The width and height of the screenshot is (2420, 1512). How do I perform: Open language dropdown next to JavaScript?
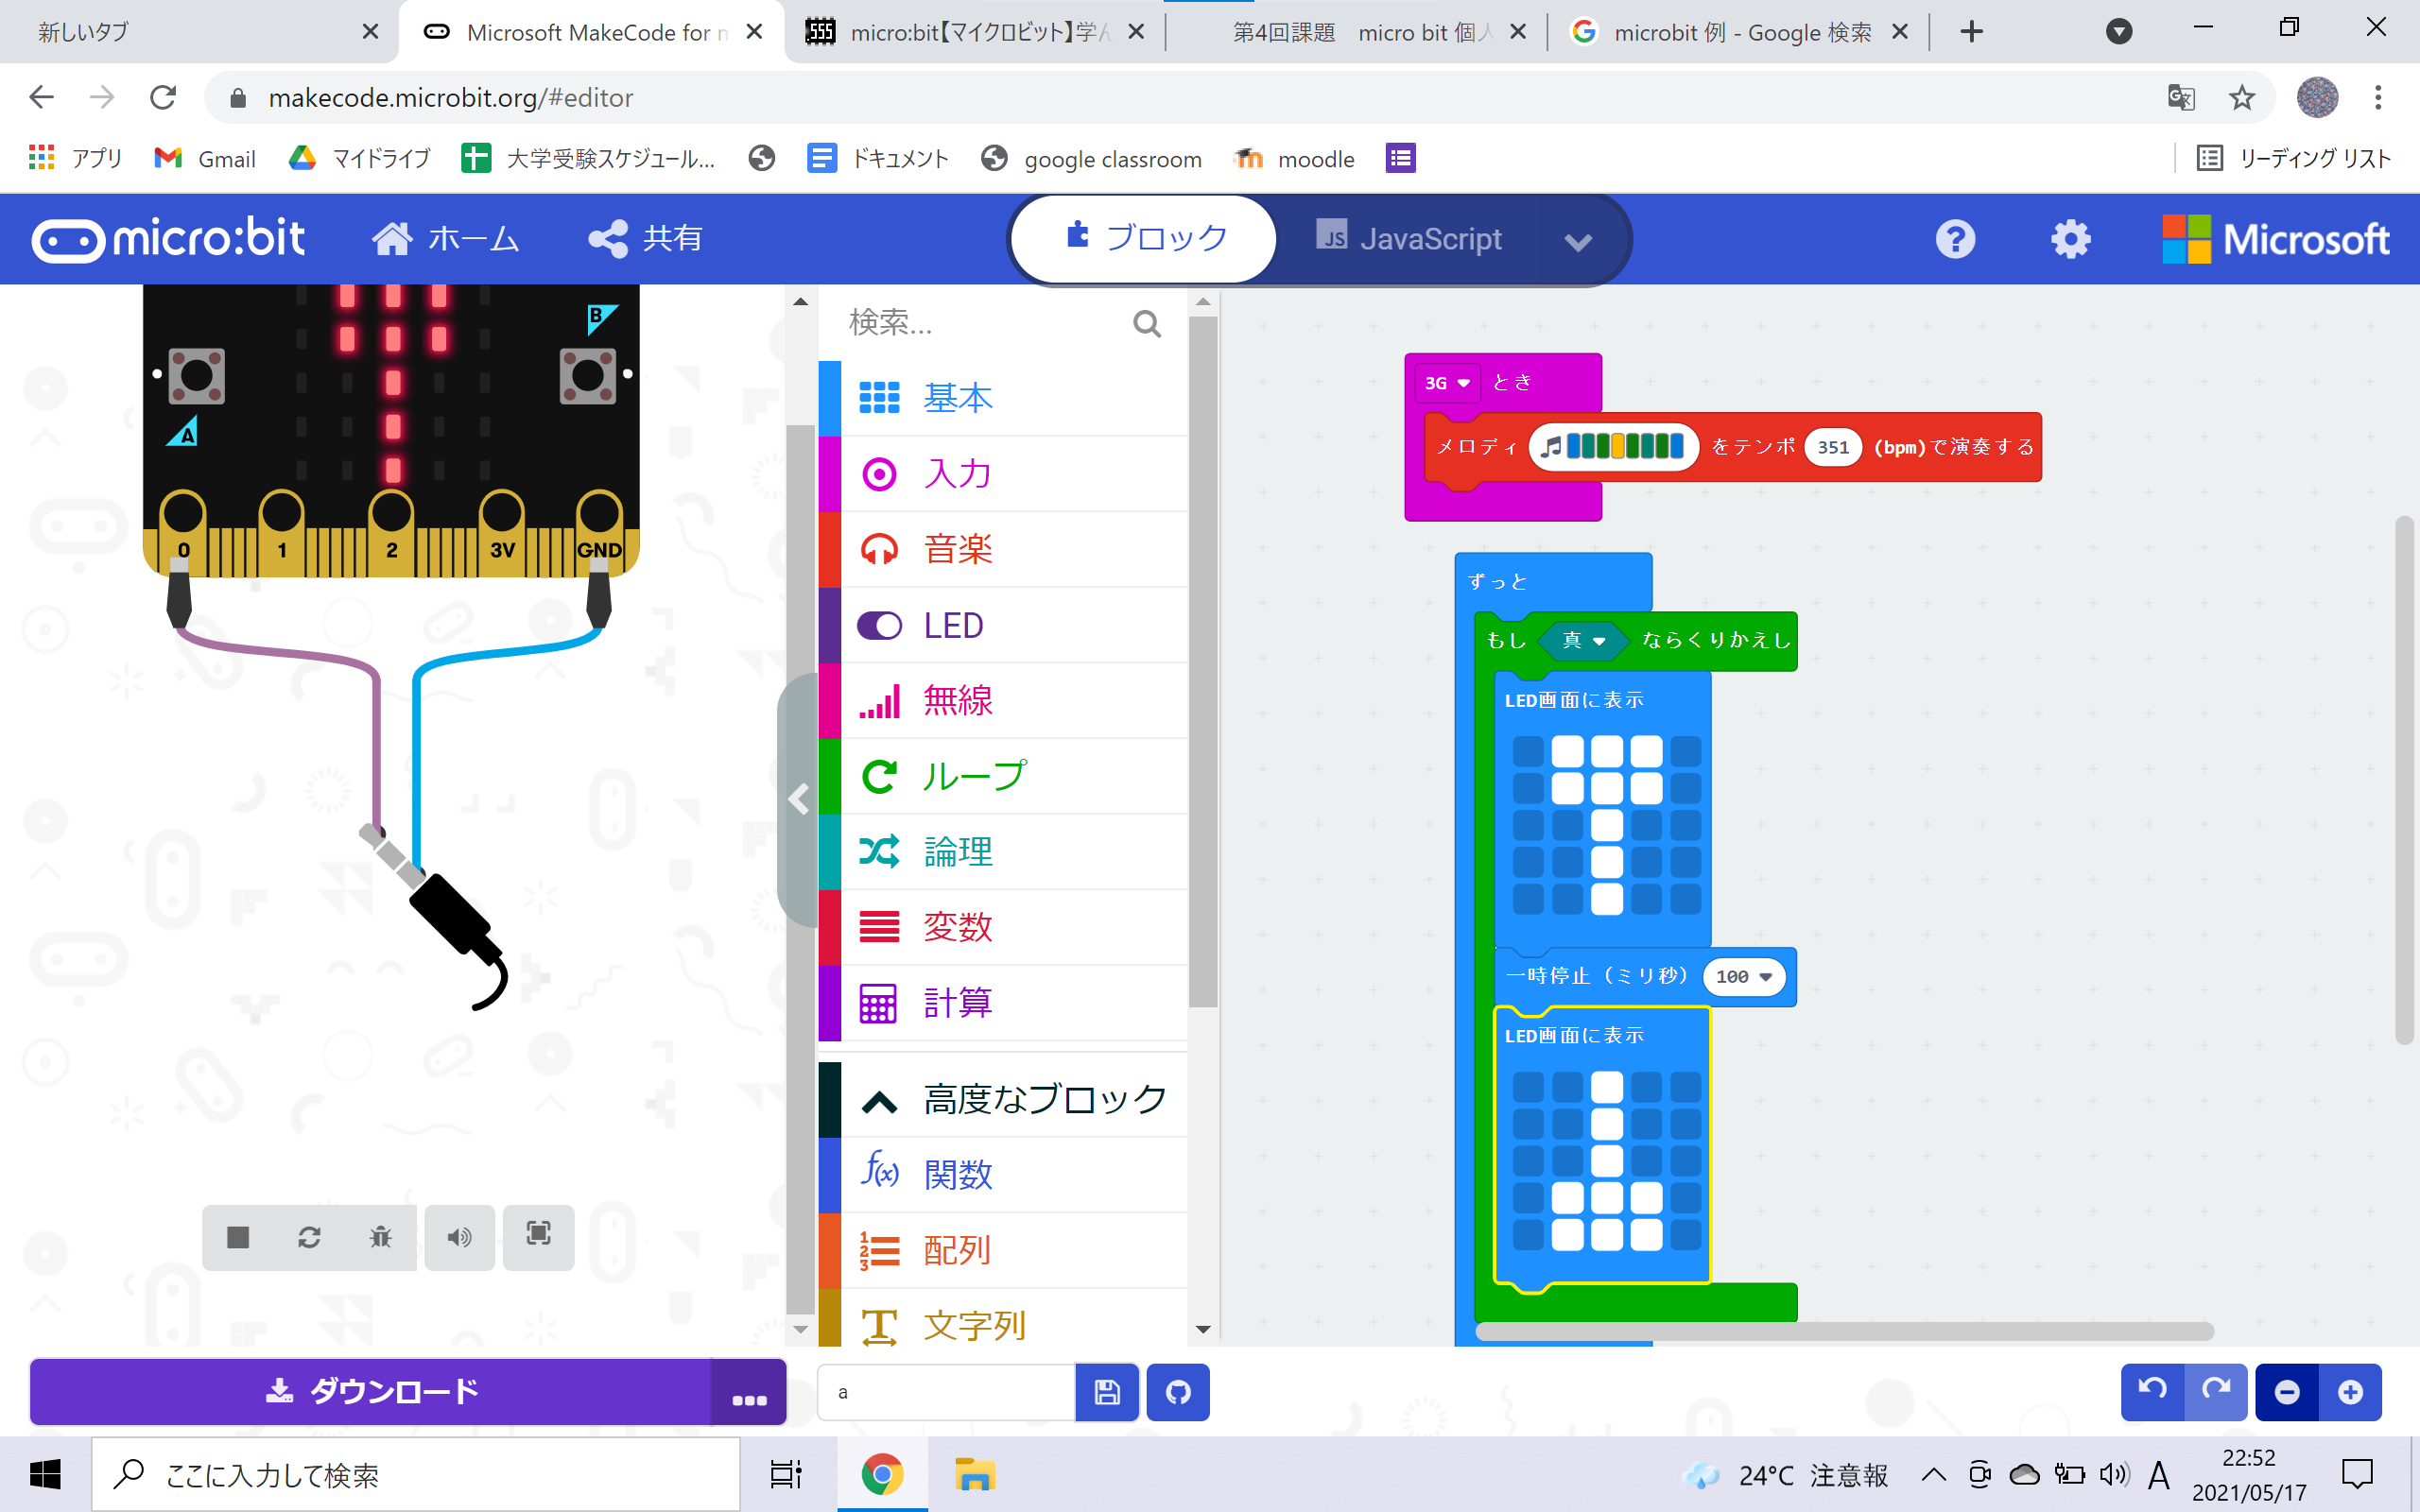pyautogui.click(x=1578, y=241)
